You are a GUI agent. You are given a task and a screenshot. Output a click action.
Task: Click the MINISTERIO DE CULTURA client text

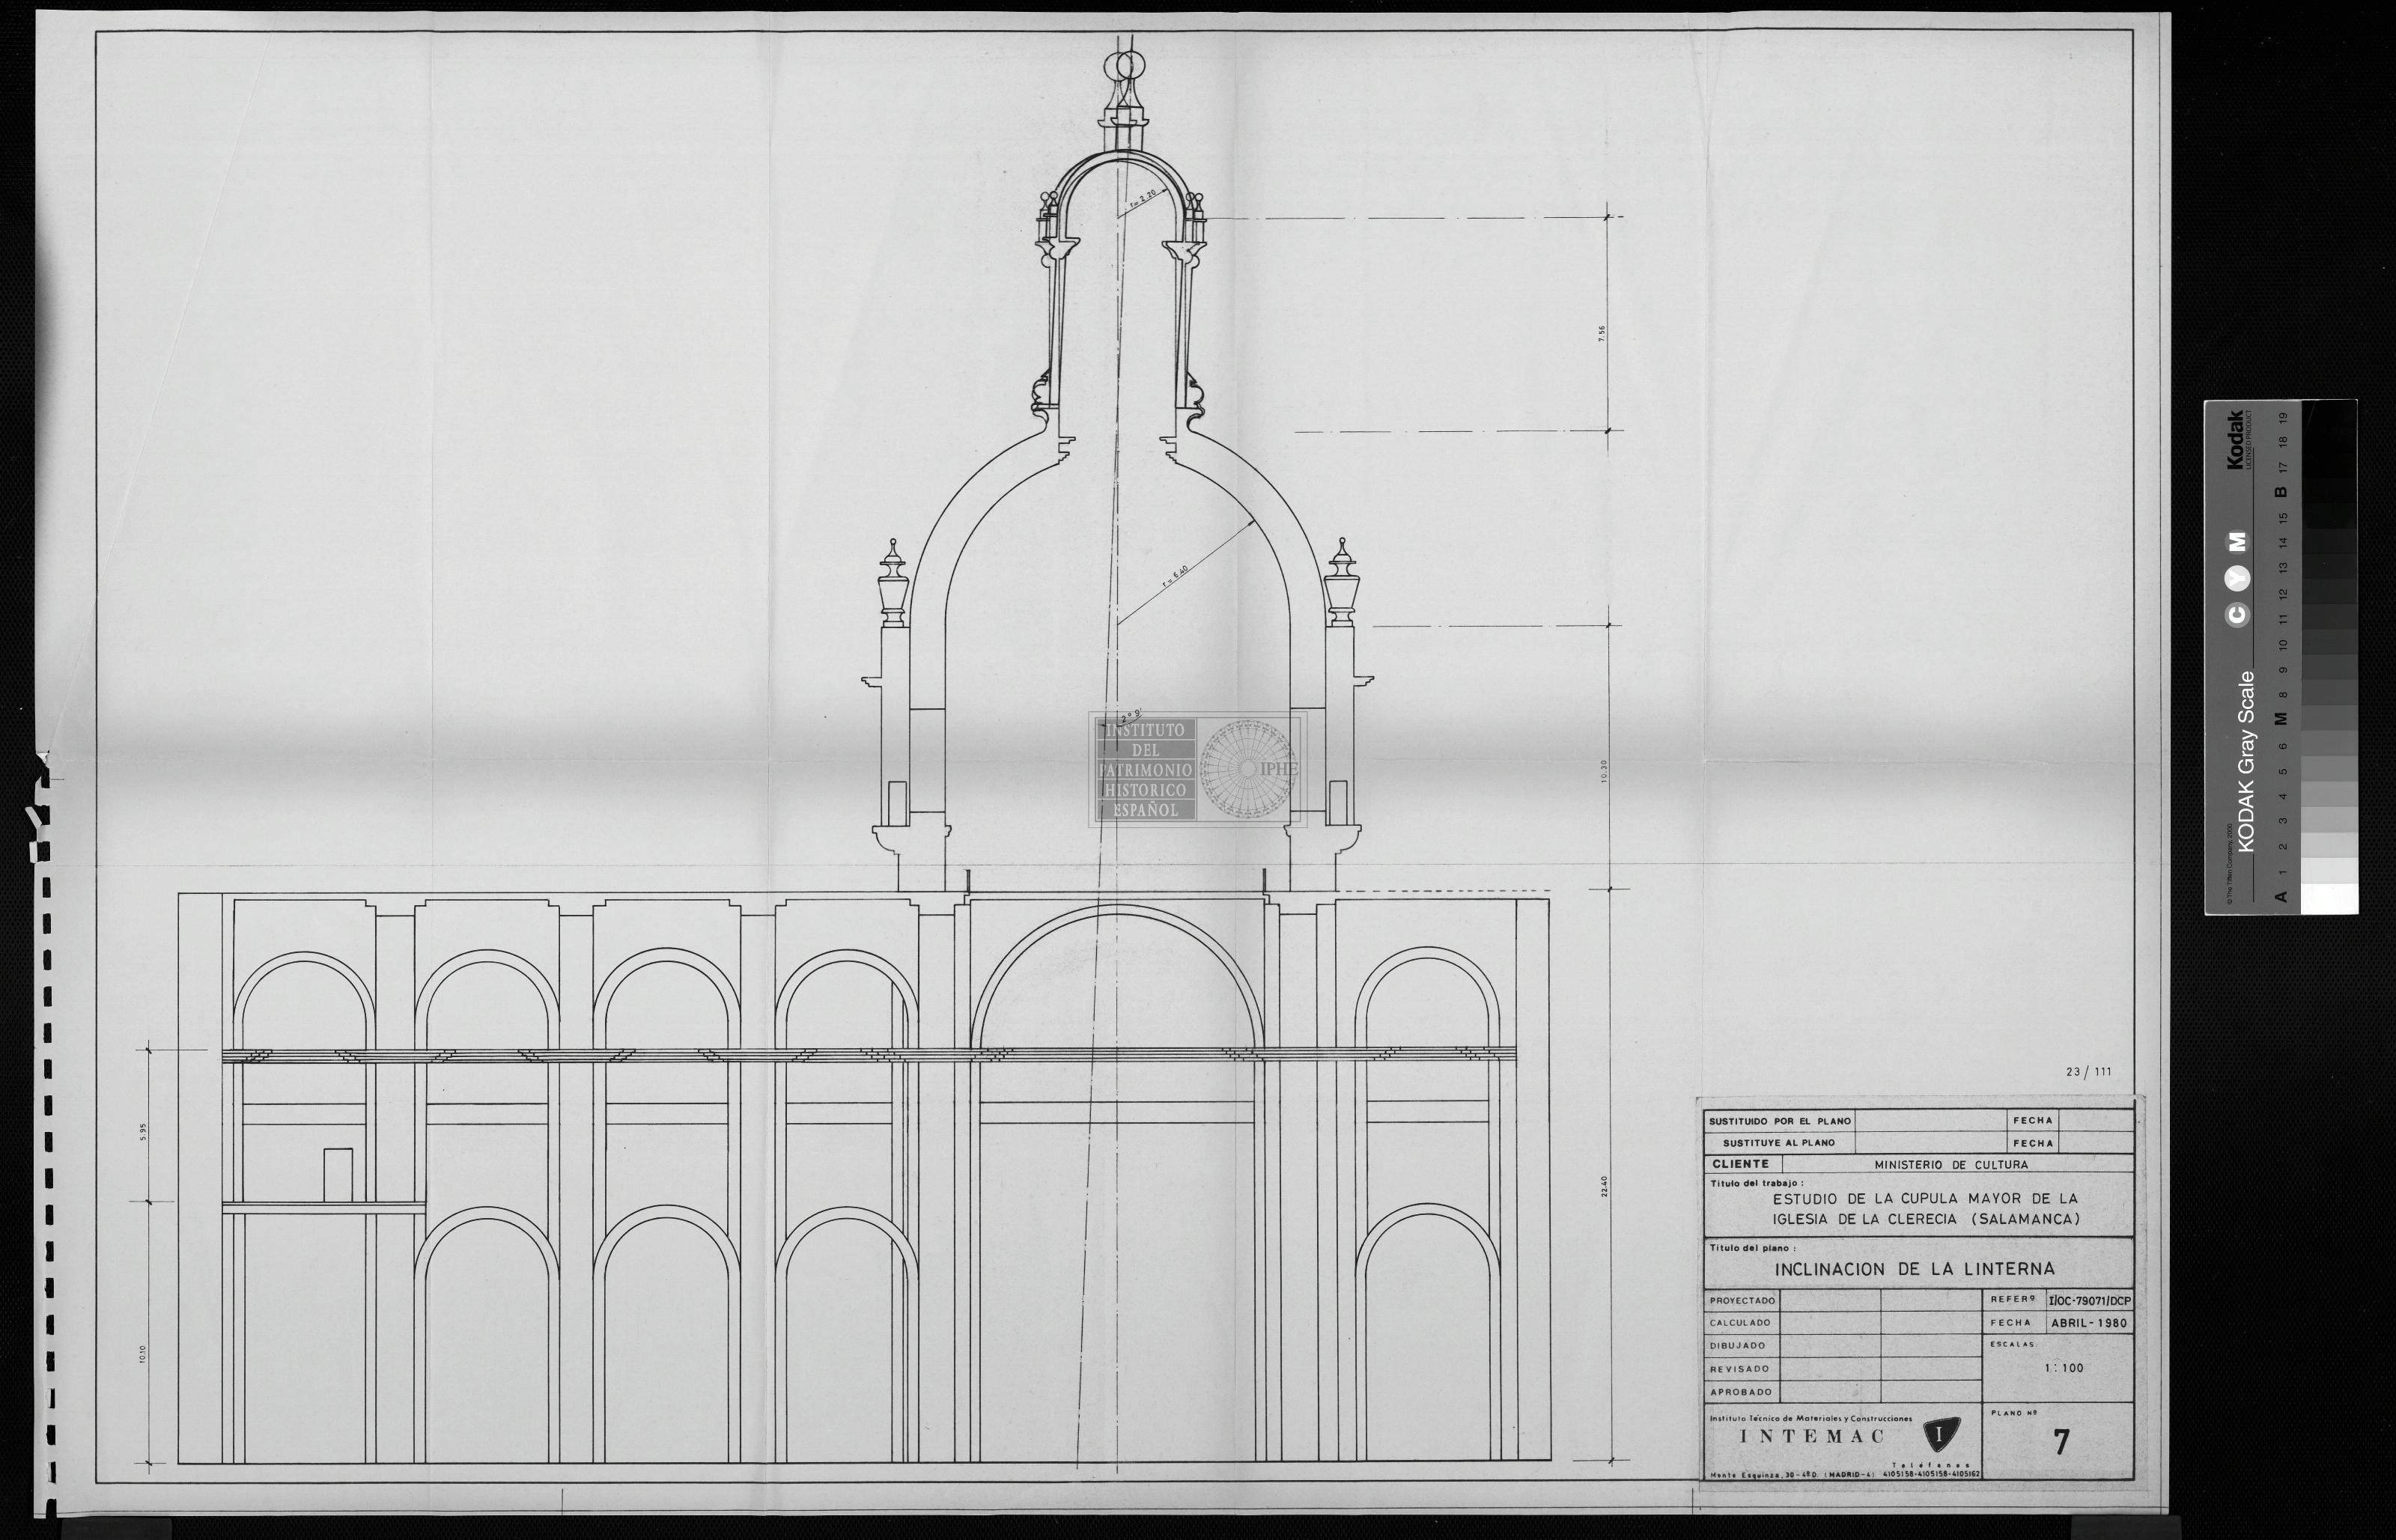coord(1951,1164)
